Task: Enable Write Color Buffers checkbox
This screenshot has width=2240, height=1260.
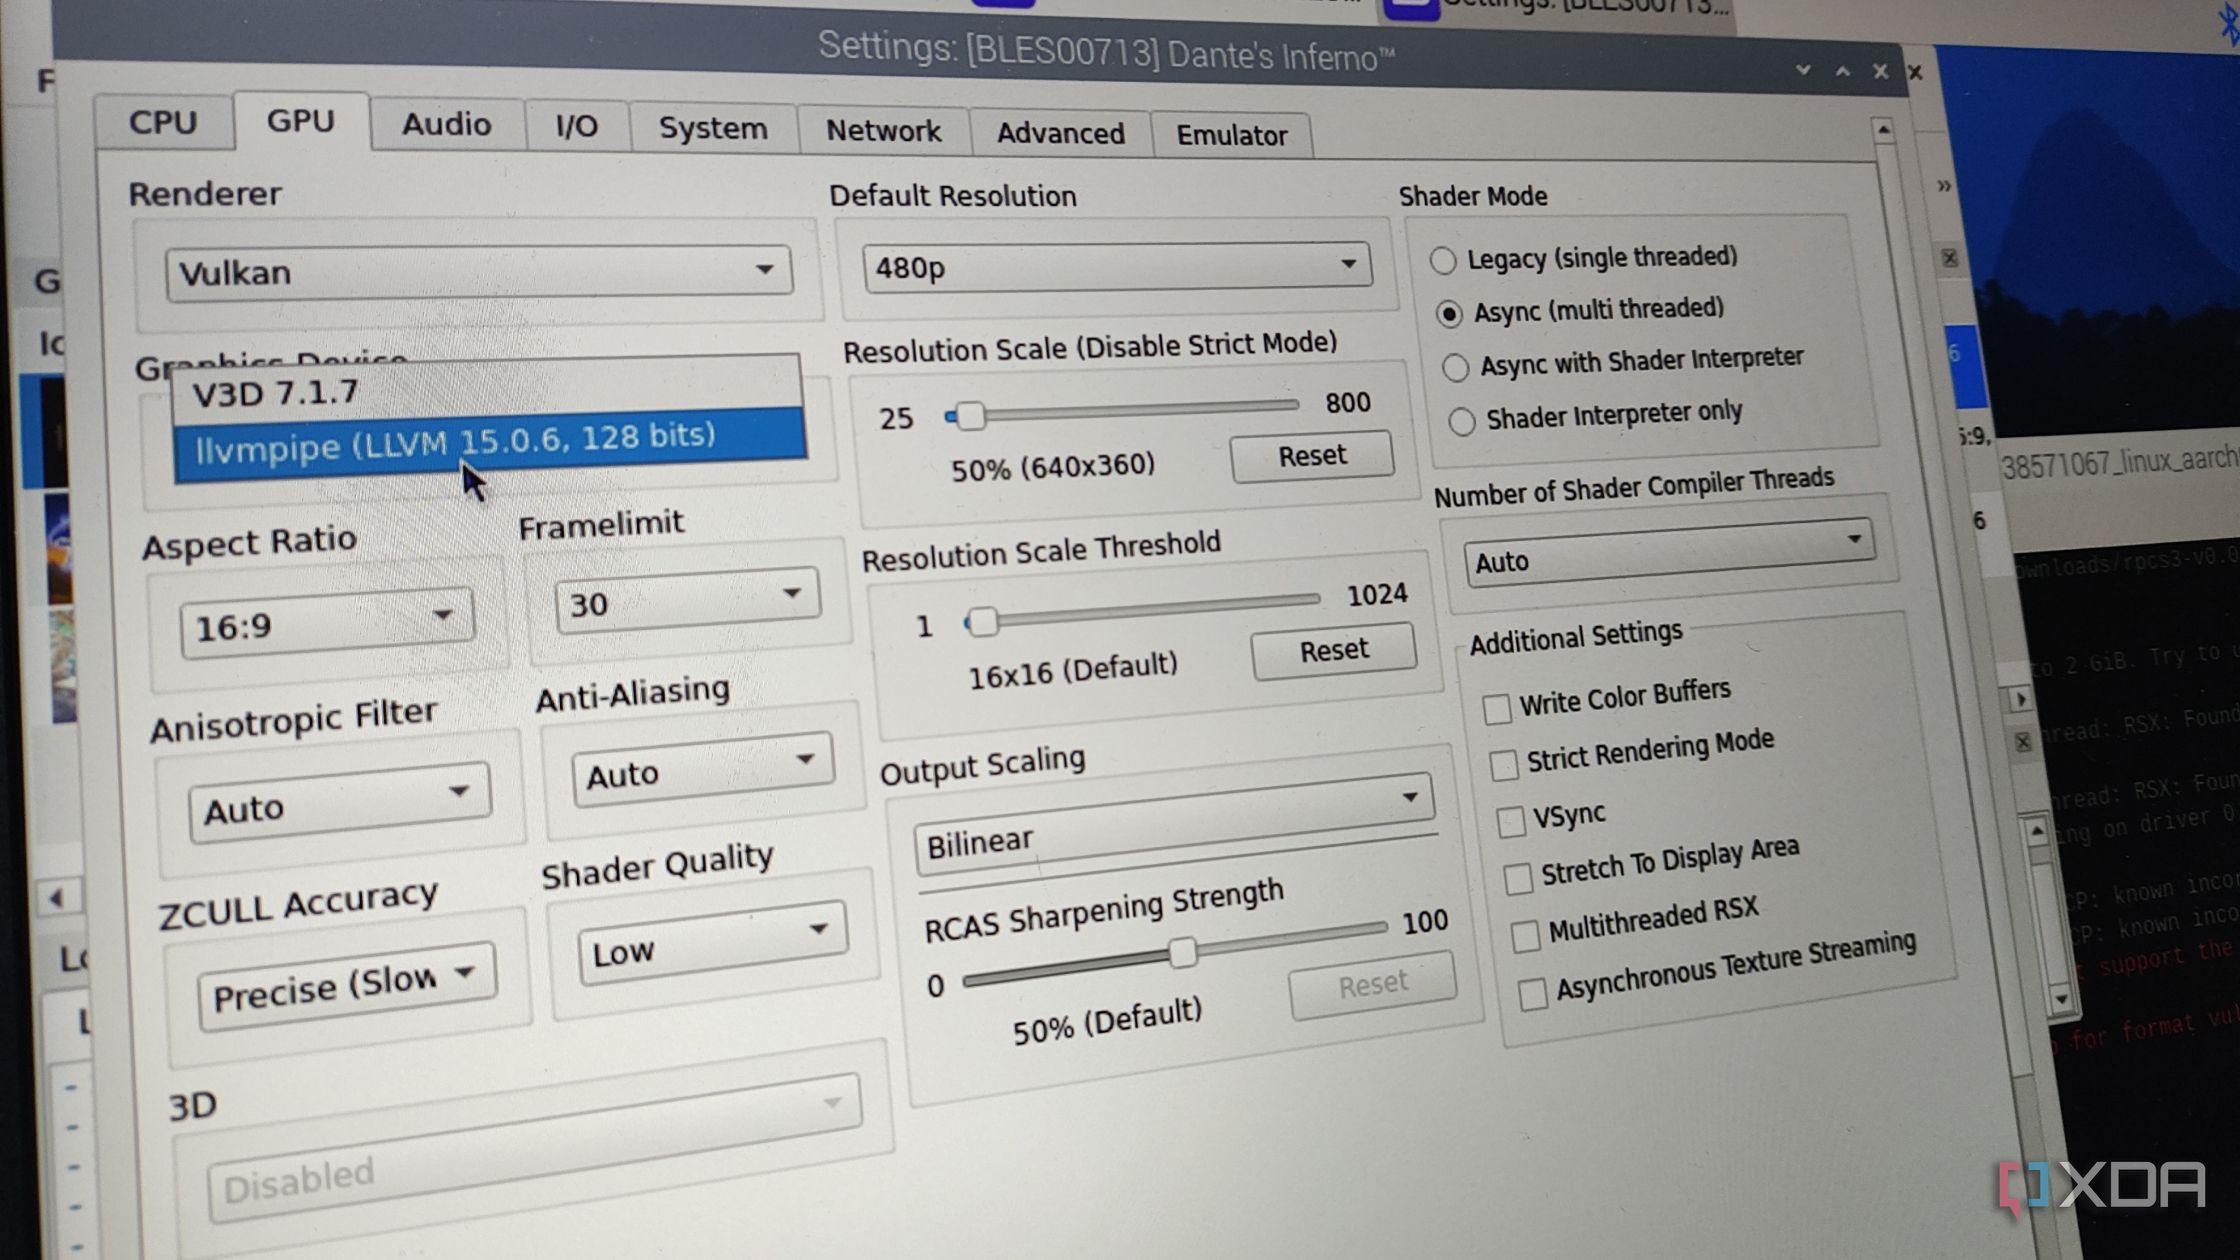Action: [1496, 709]
